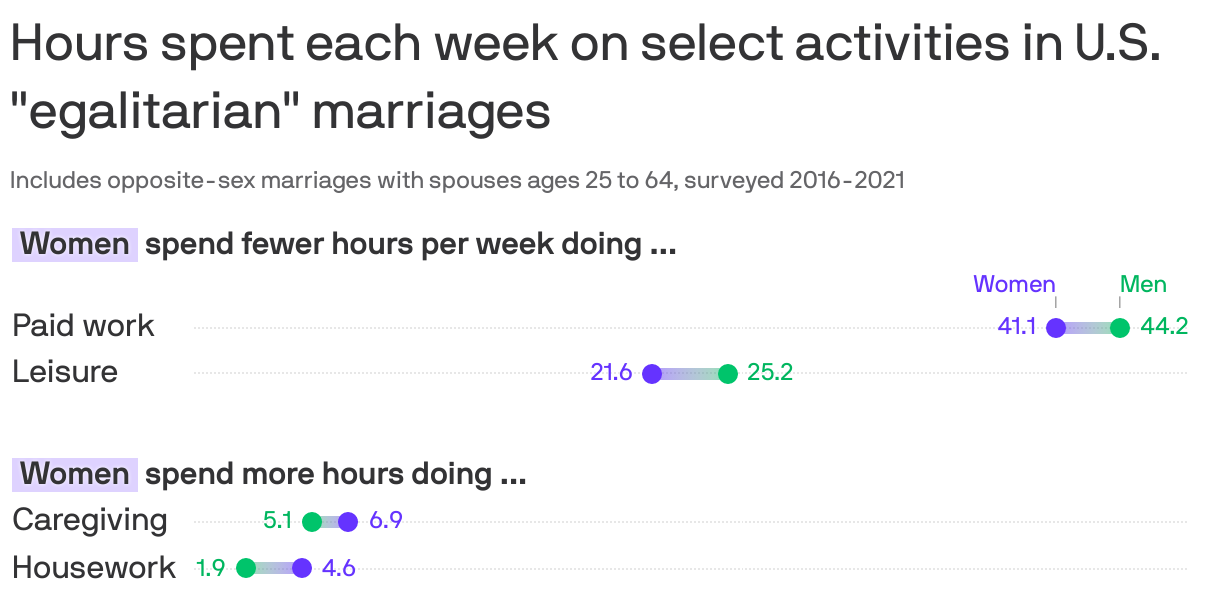Click highlighted Women in 'spend more hours' heading
Screen dimensions: 1220x604
(x=75, y=474)
